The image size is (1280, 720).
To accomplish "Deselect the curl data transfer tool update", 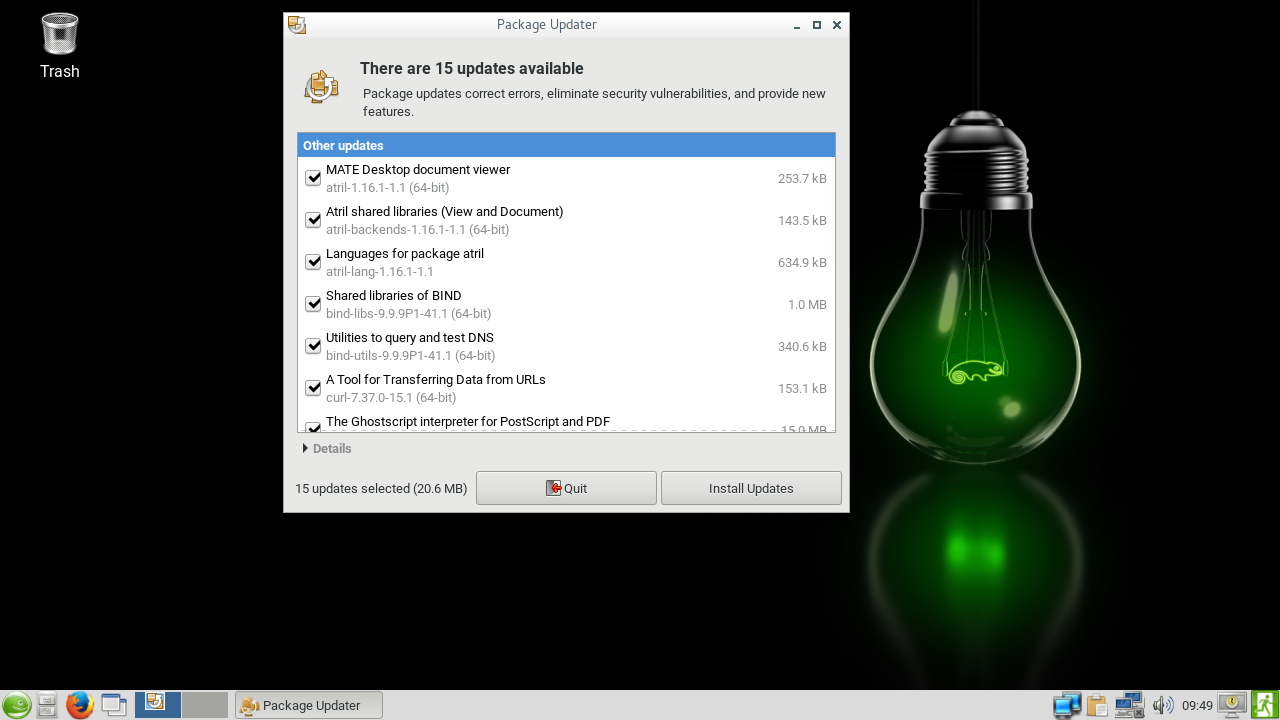I will click(313, 389).
